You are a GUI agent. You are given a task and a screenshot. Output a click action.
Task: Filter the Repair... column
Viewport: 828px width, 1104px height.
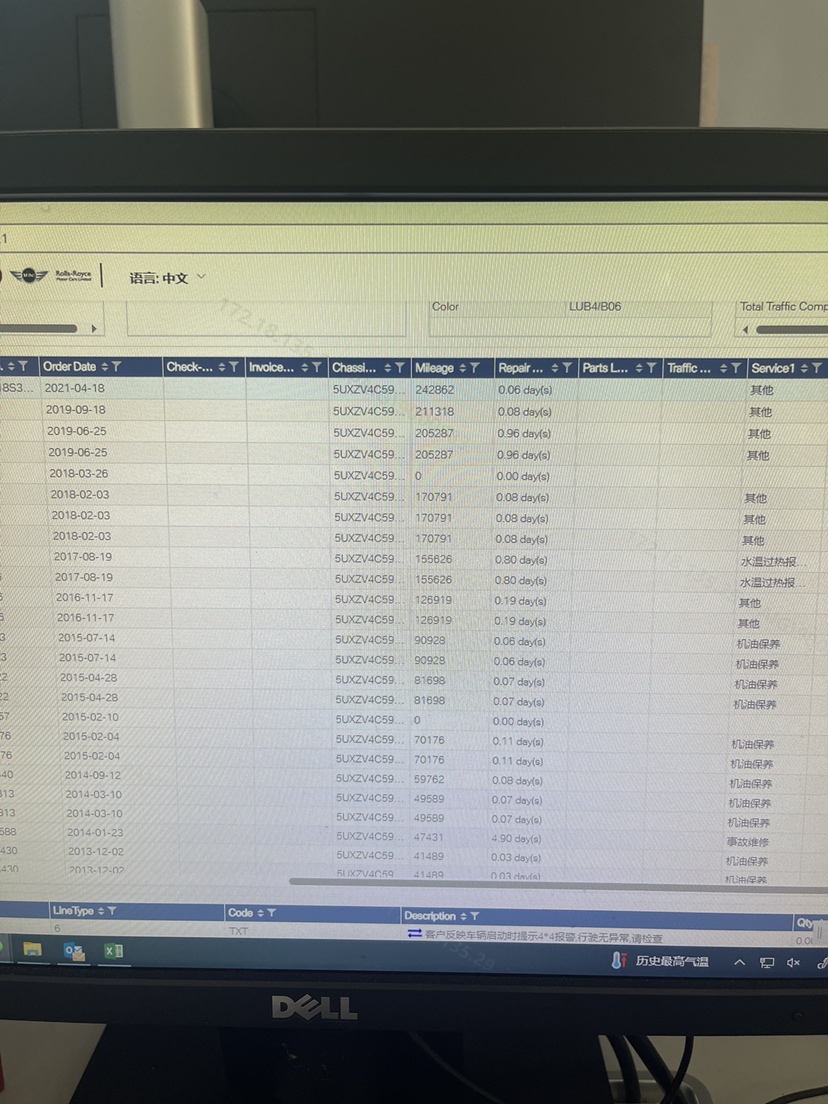pyautogui.click(x=567, y=368)
